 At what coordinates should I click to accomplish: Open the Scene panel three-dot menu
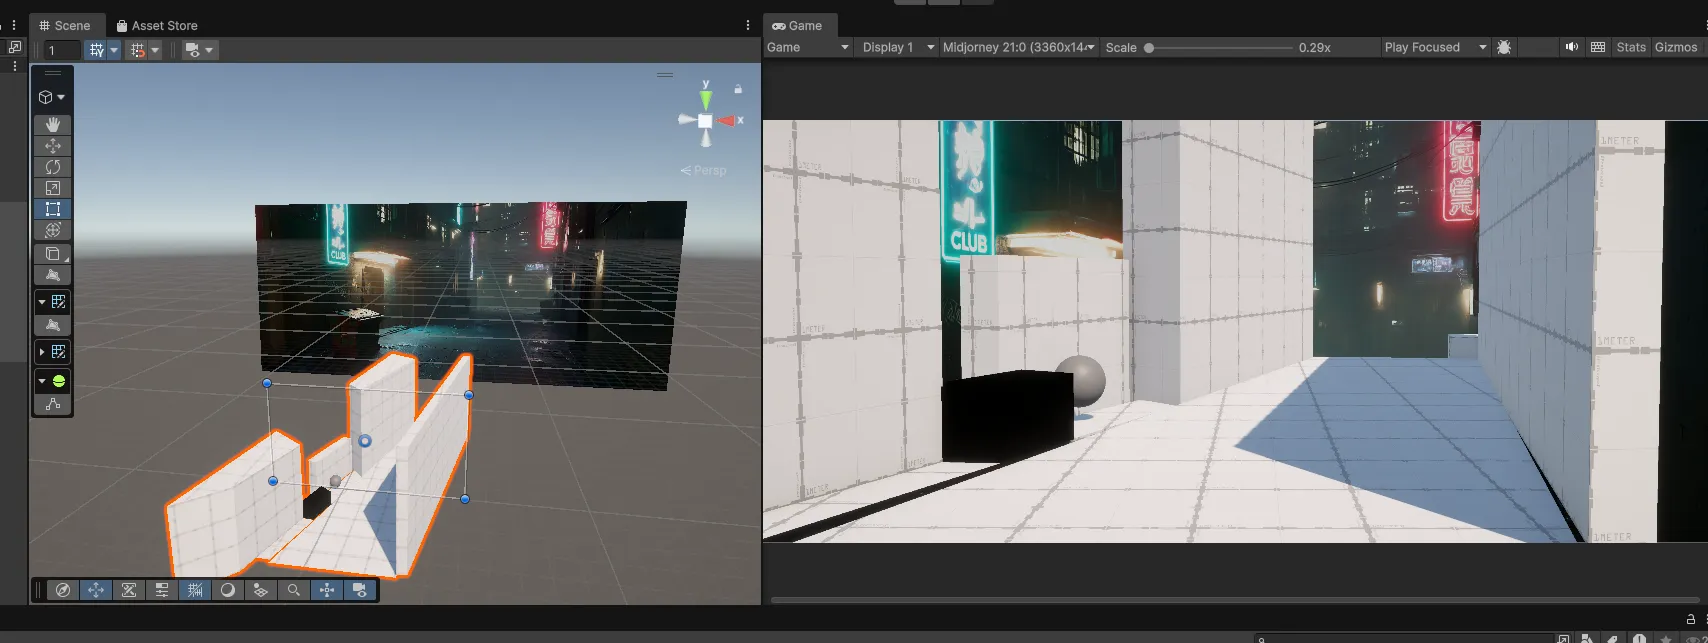pyautogui.click(x=748, y=25)
